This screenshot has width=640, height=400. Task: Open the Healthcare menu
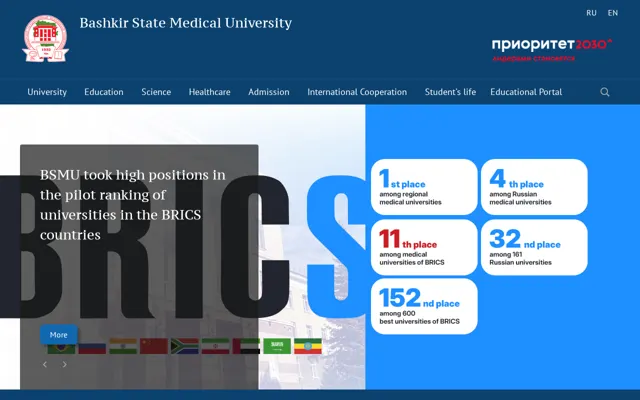[209, 92]
